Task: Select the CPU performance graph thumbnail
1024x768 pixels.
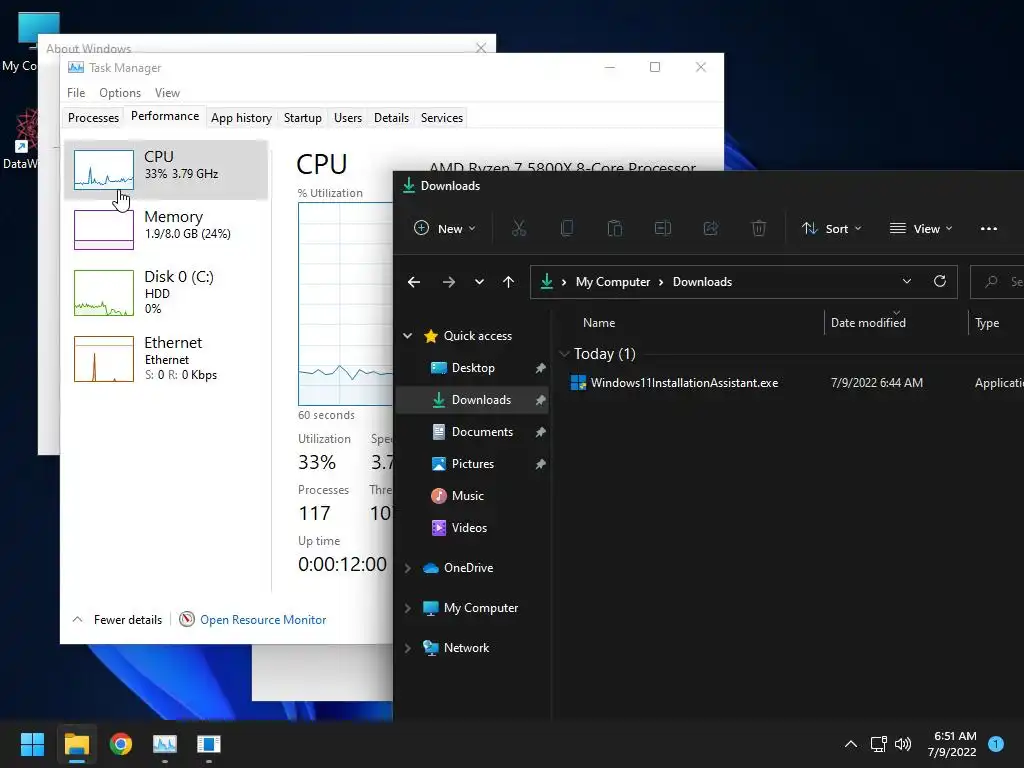Action: click(104, 170)
